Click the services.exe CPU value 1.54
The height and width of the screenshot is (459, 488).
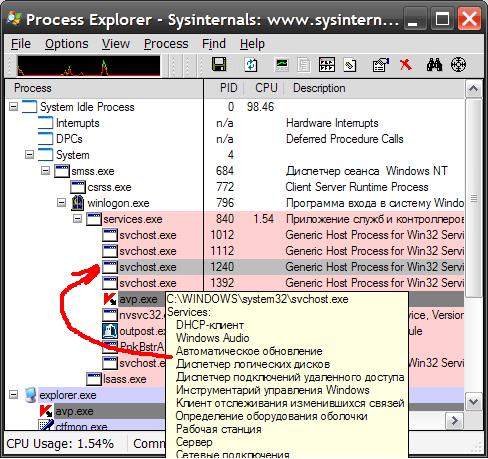point(264,219)
